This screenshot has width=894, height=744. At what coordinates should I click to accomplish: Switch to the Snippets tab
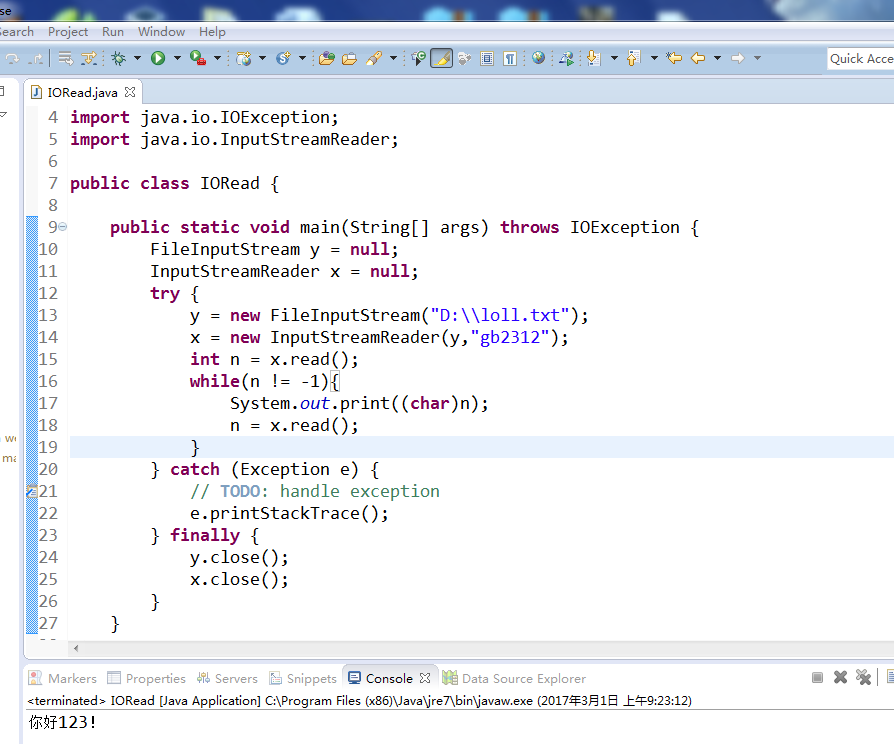pyautogui.click(x=303, y=678)
